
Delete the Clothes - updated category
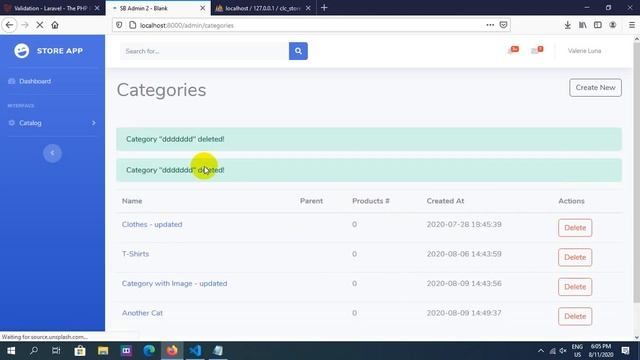click(575, 228)
